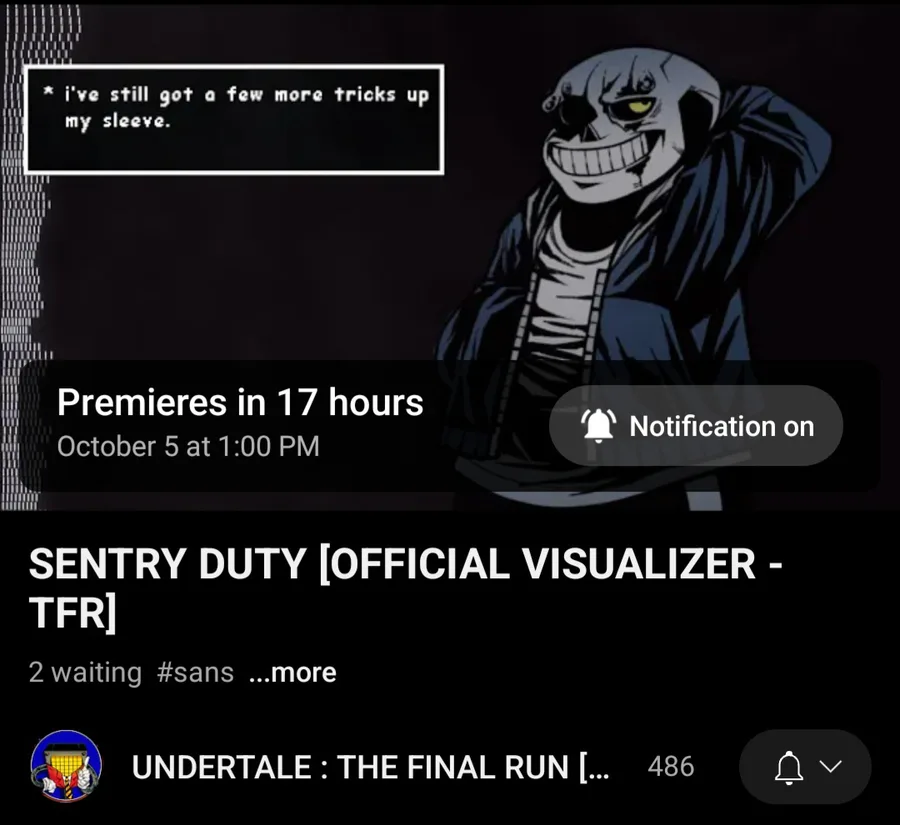
Task: Click the Sans character video thumbnail
Action: (x=450, y=257)
